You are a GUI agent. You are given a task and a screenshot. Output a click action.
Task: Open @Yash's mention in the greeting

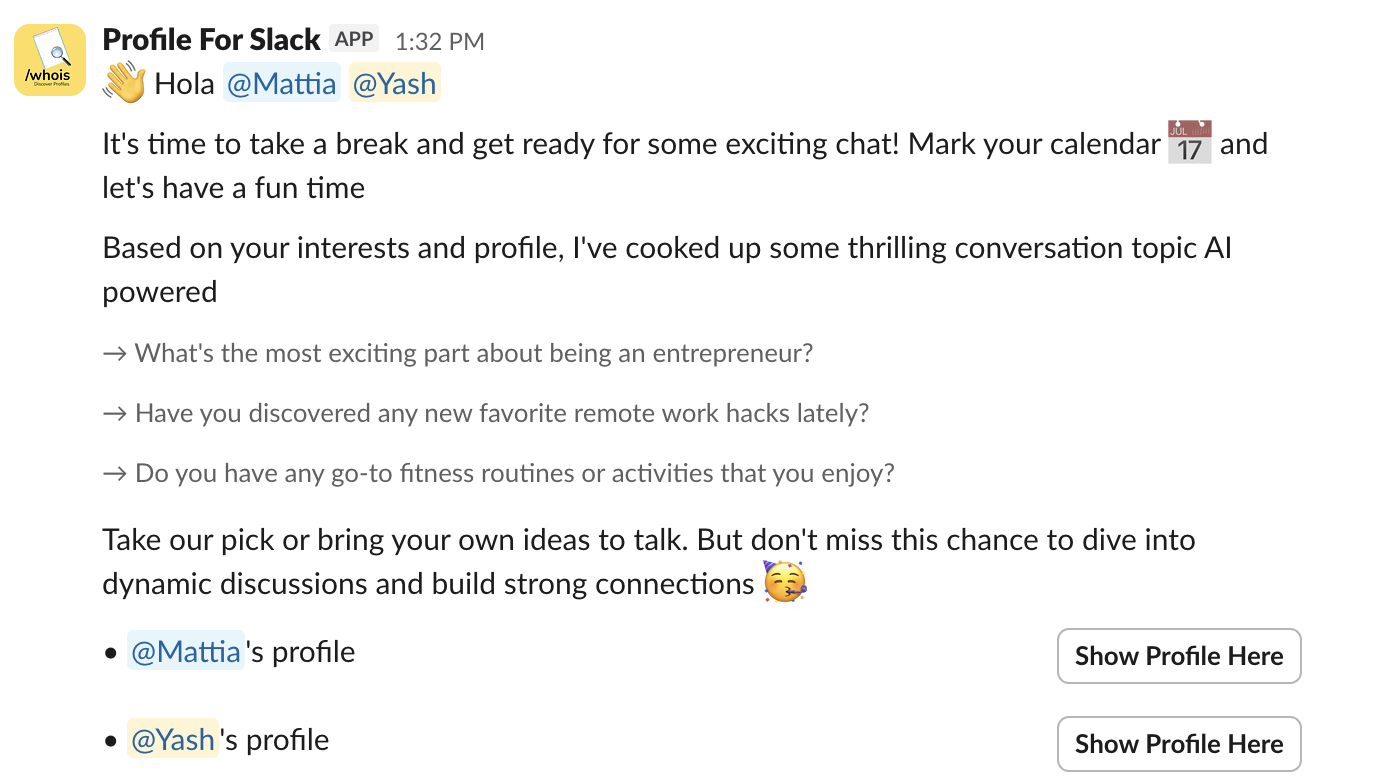394,83
